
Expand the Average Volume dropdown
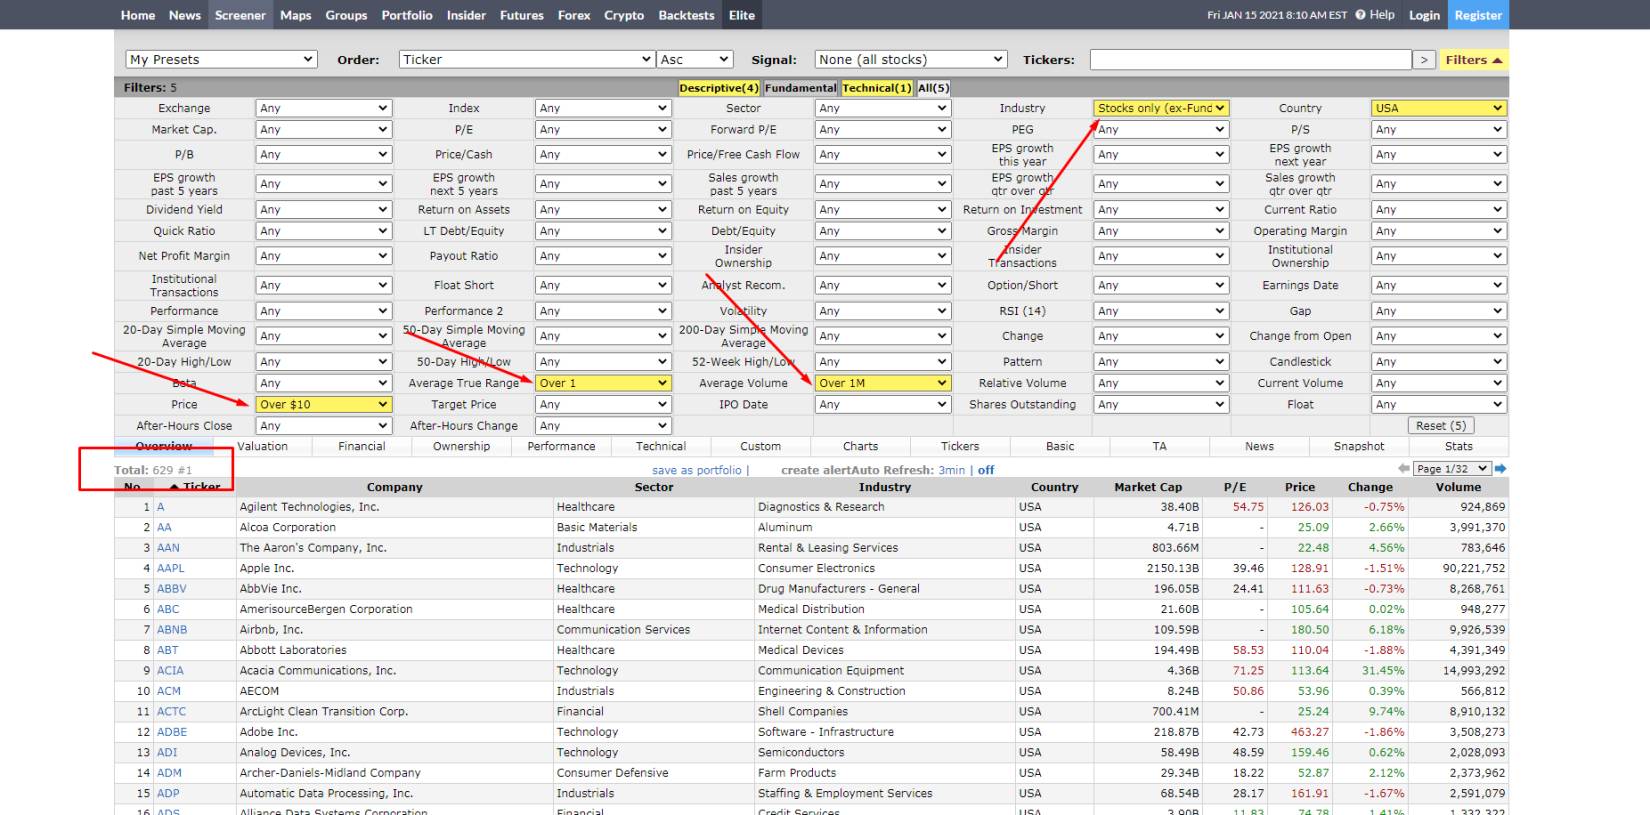882,383
